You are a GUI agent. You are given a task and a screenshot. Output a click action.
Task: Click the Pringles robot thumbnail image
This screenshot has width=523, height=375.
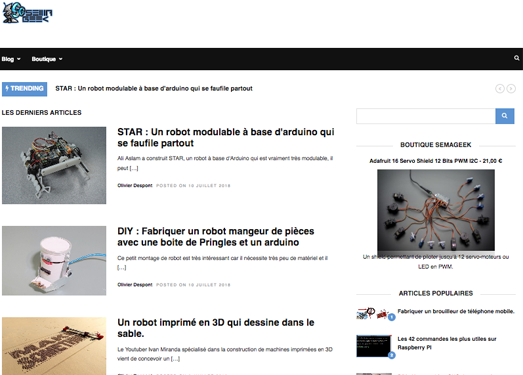tap(54, 261)
